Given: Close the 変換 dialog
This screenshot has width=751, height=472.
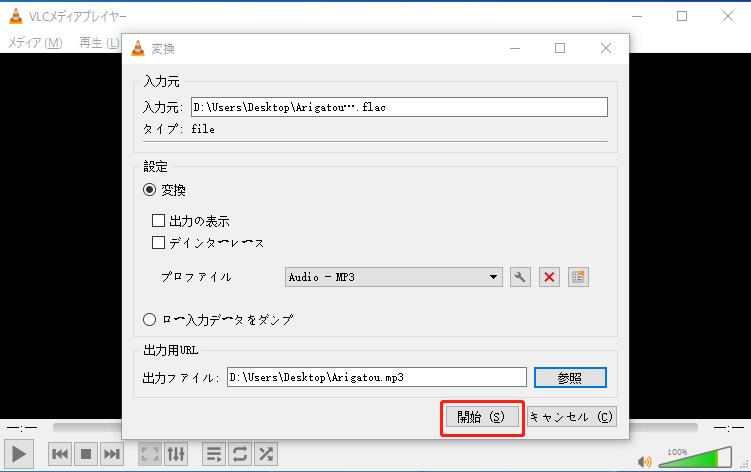Looking at the screenshot, I should (x=606, y=48).
